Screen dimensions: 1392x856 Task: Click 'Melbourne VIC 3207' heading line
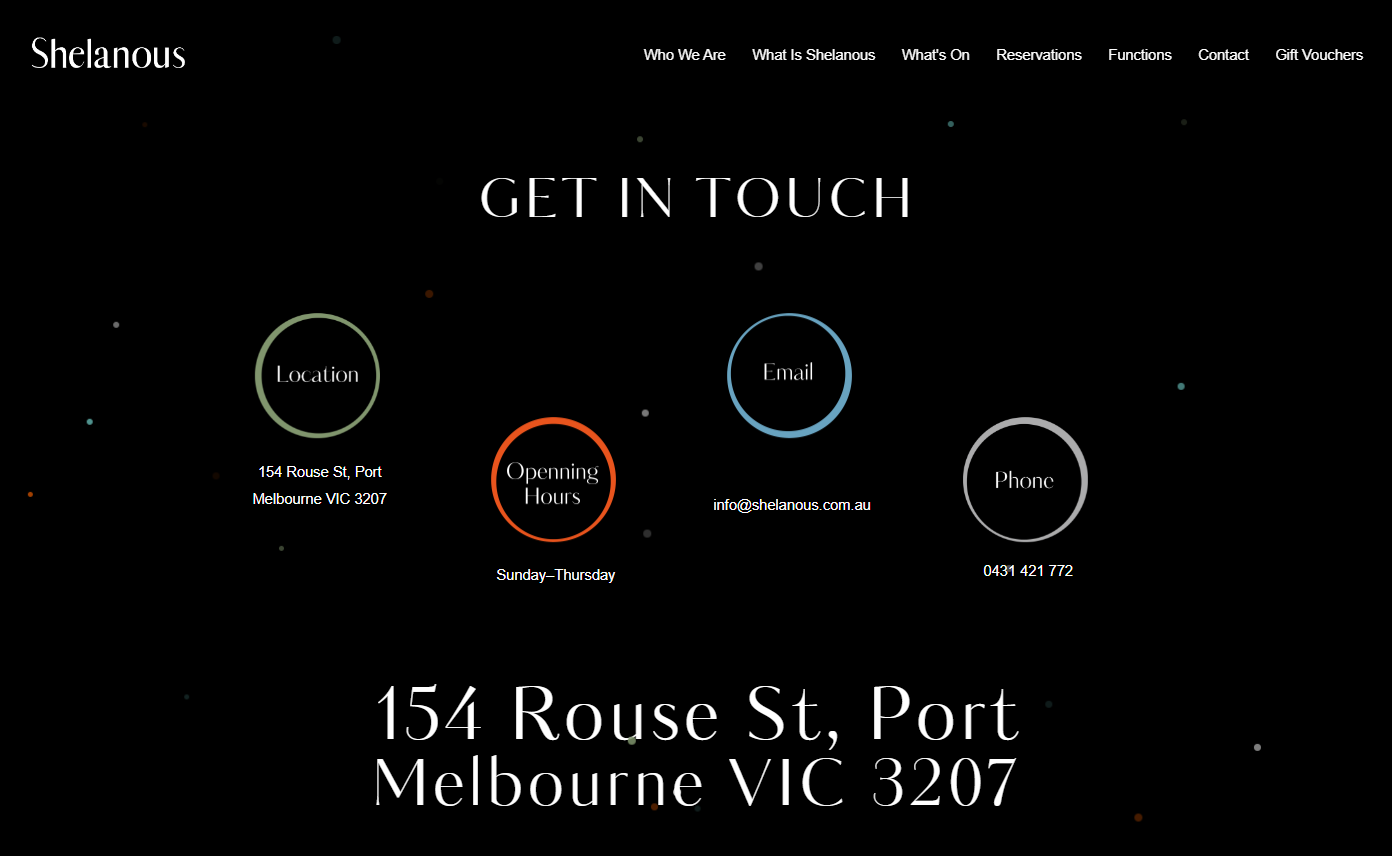coord(696,781)
